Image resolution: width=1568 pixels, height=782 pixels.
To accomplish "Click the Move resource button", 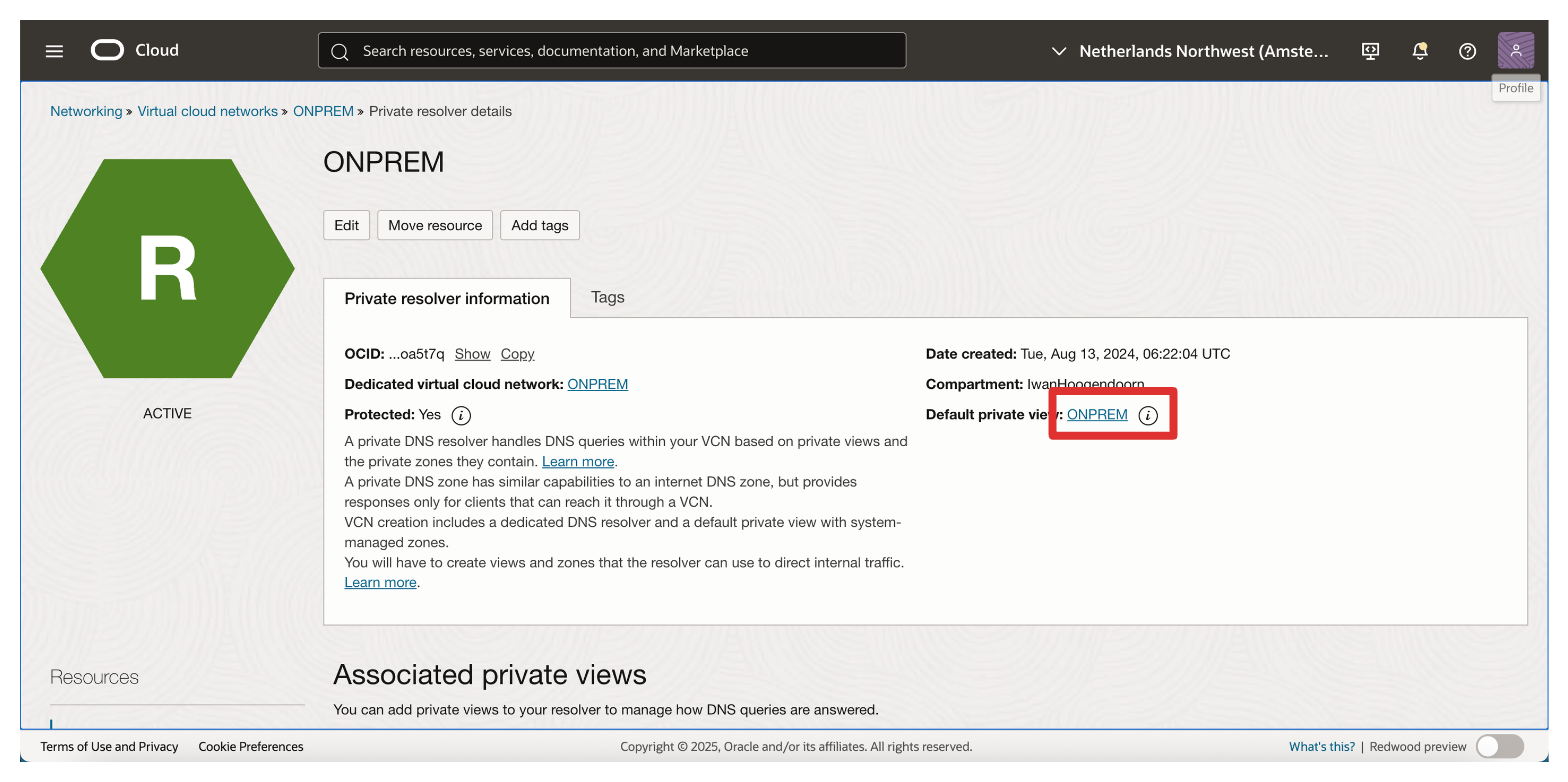I will 435,225.
